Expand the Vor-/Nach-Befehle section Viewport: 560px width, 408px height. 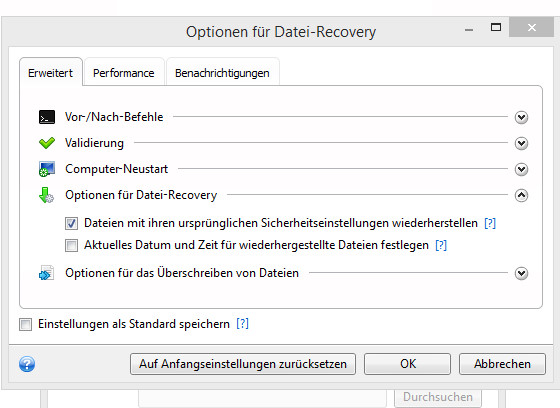[521, 117]
